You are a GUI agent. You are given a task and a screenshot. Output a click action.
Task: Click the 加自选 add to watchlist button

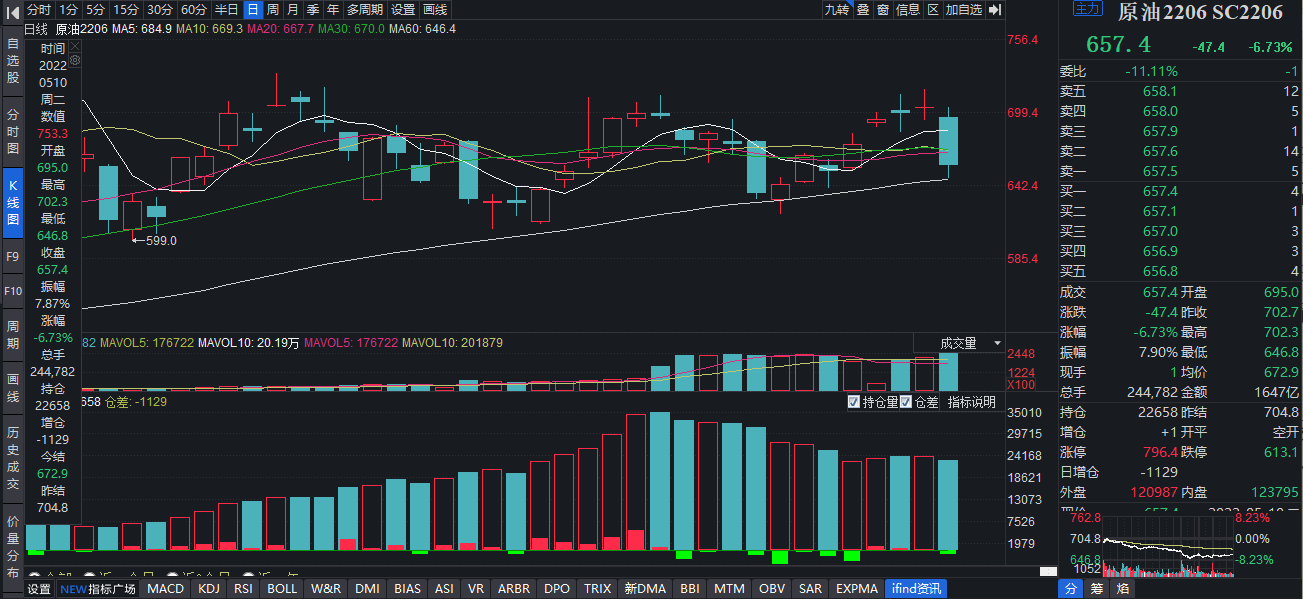[x=963, y=9]
